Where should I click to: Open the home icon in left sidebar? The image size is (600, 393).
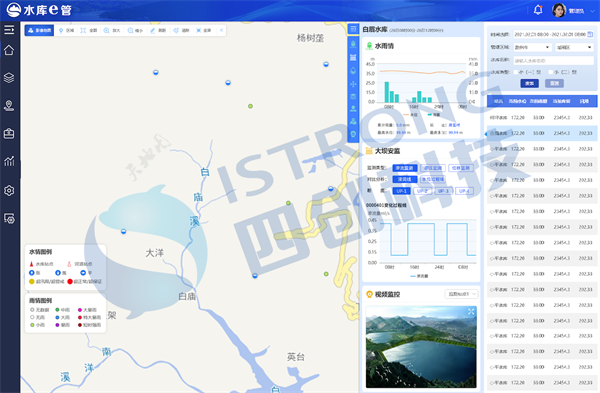[9, 50]
